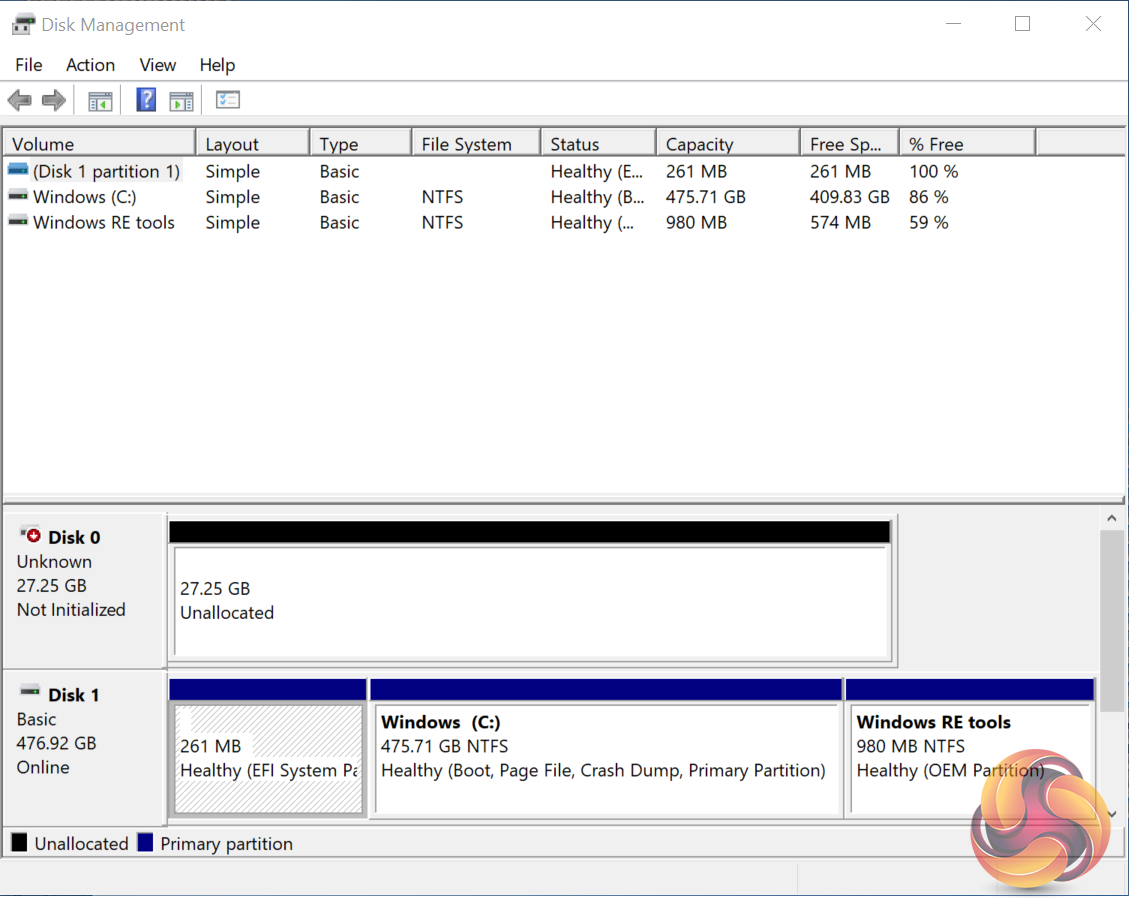The width and height of the screenshot is (1130, 898).
Task: Click the Forward arrow toolbar icon
Action: tap(54, 100)
